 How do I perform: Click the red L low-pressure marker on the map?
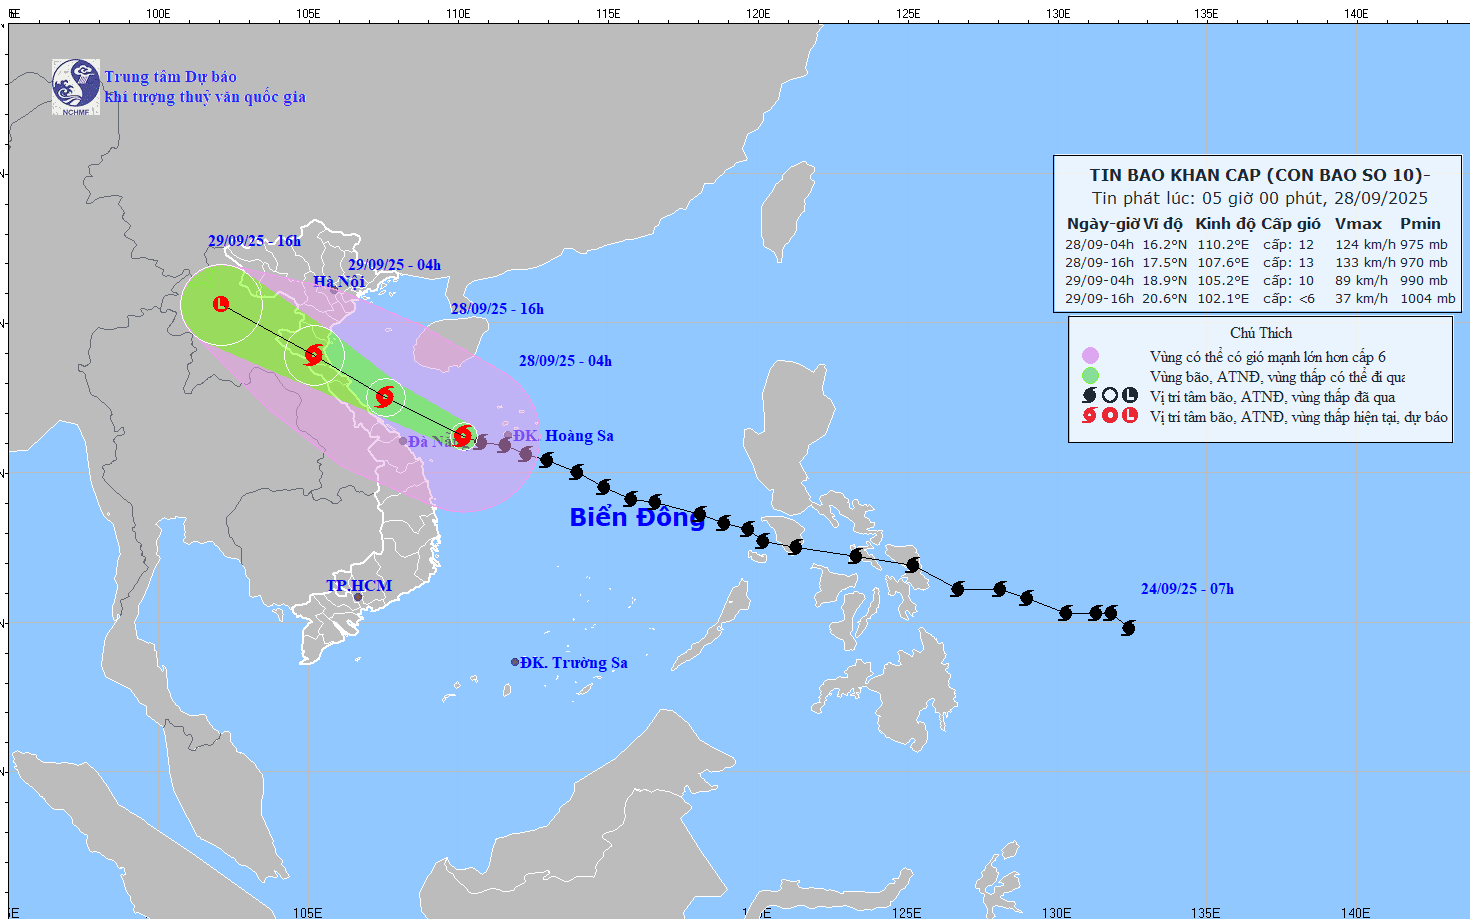tap(221, 304)
